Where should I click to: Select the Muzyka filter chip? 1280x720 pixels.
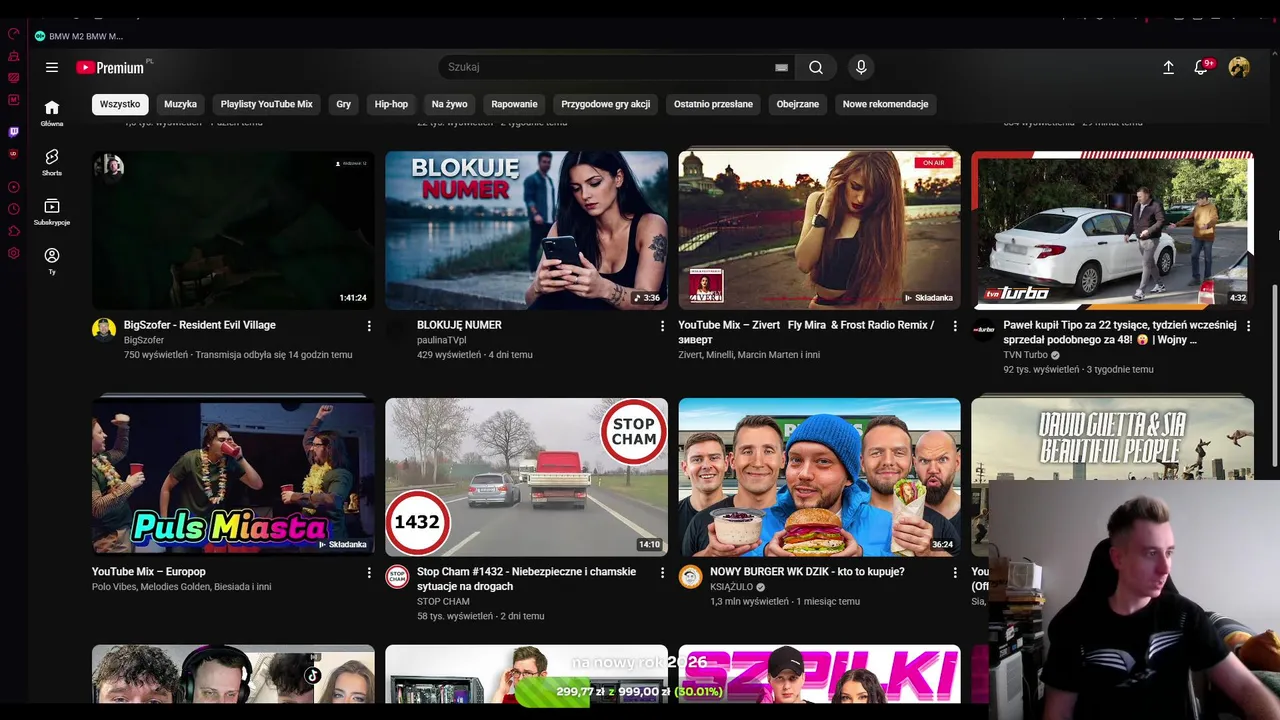click(181, 104)
